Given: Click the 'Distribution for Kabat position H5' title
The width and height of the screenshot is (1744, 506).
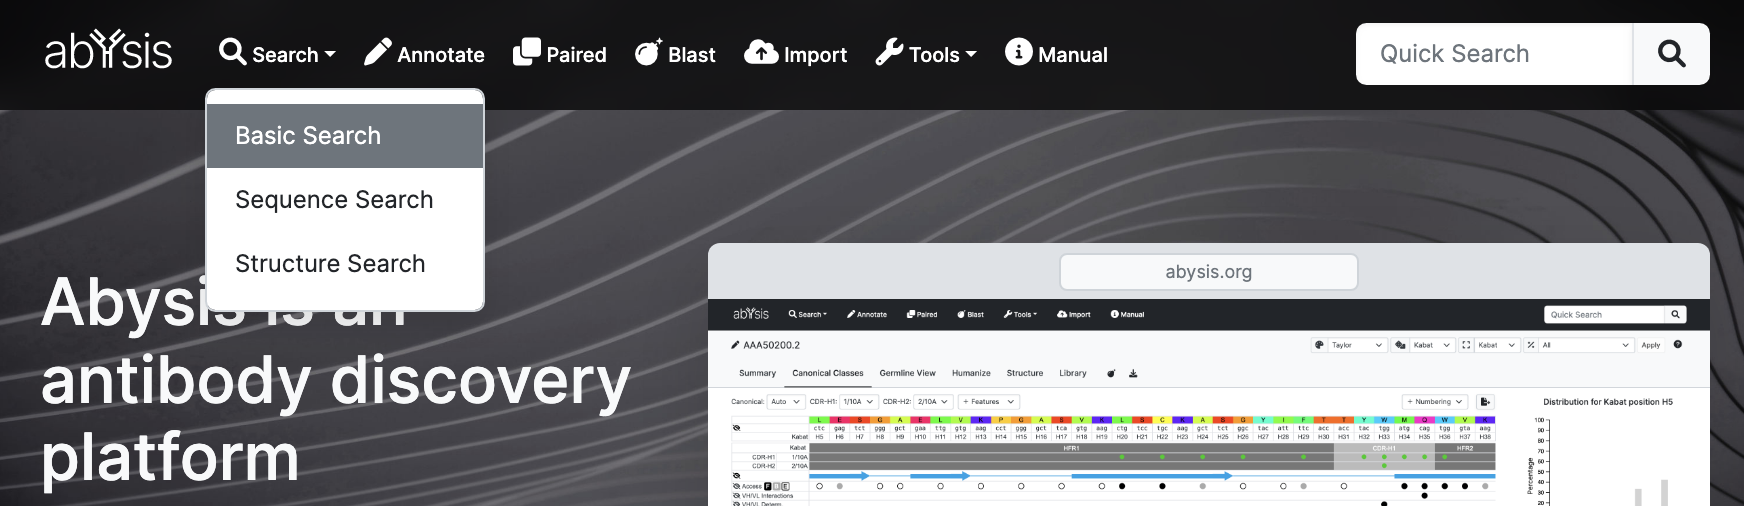Looking at the screenshot, I should click(x=1608, y=402).
